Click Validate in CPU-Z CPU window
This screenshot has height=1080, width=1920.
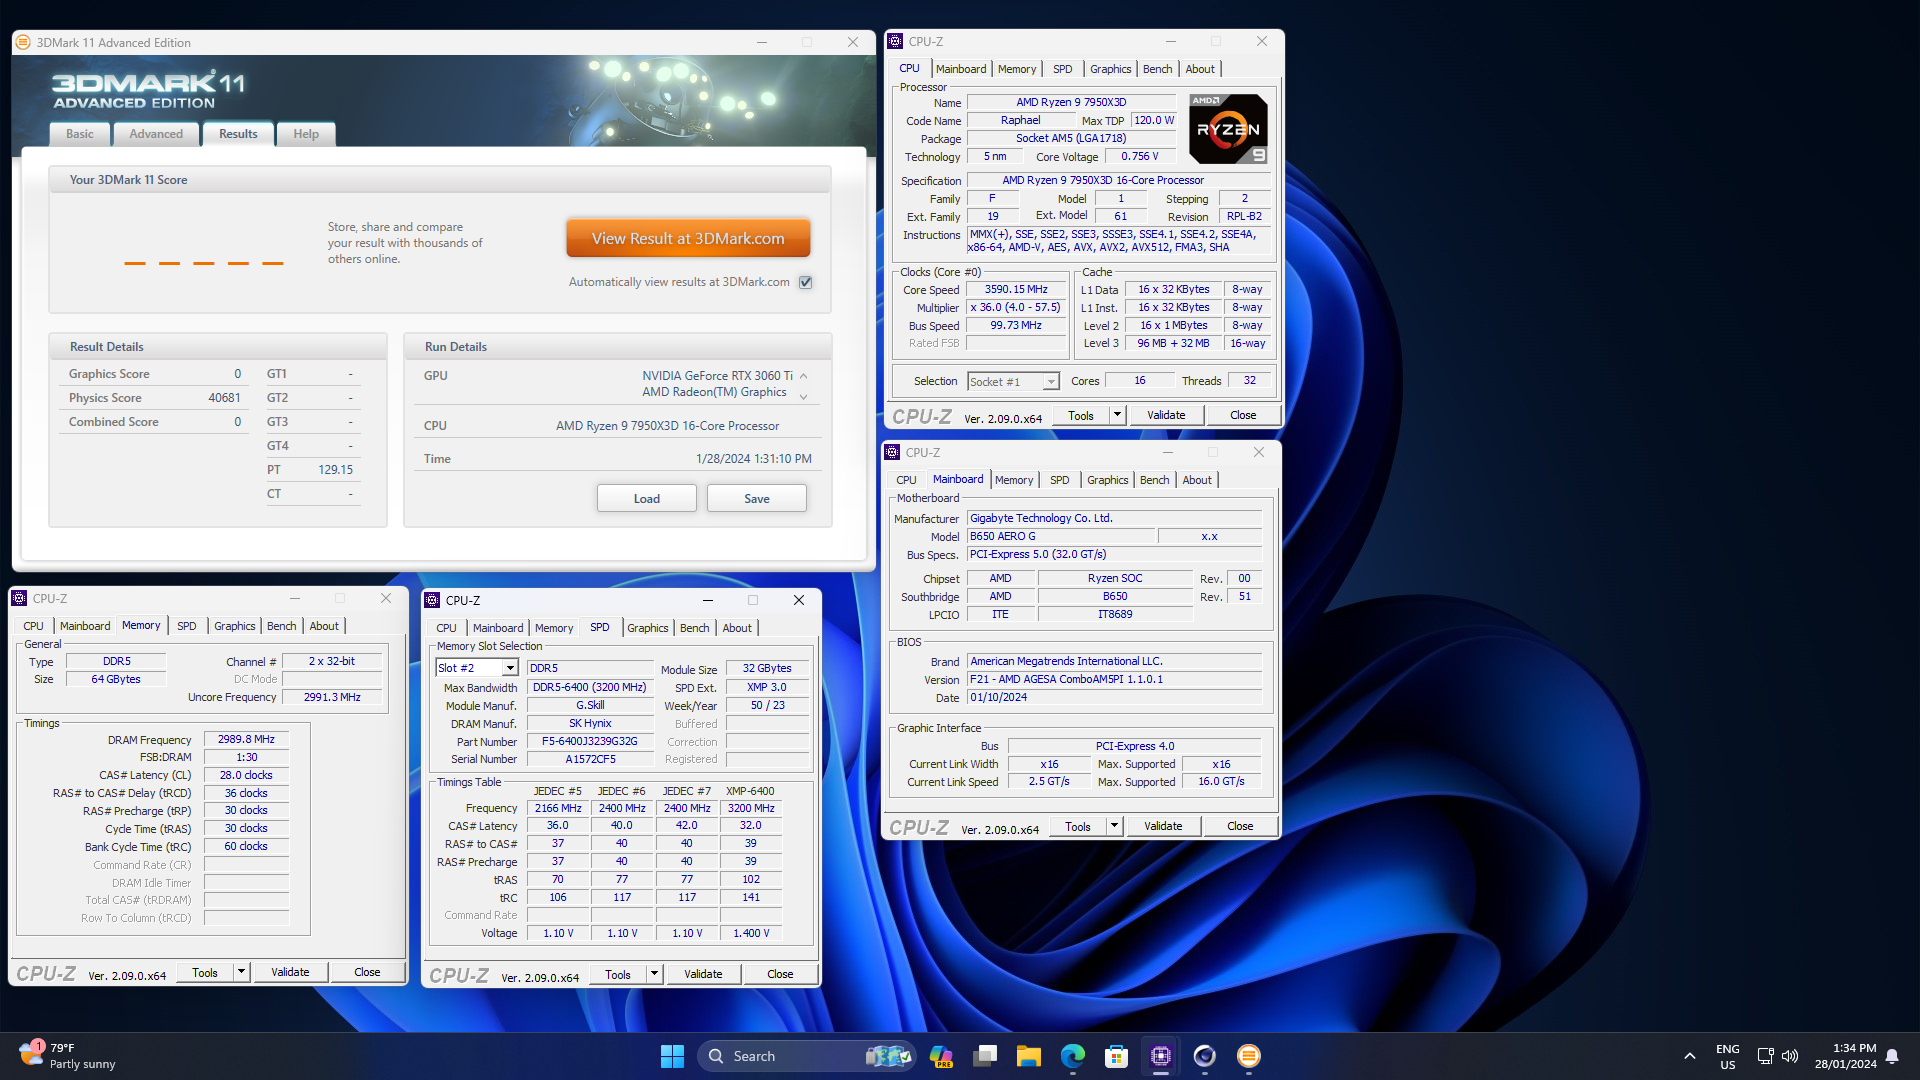(x=1166, y=415)
